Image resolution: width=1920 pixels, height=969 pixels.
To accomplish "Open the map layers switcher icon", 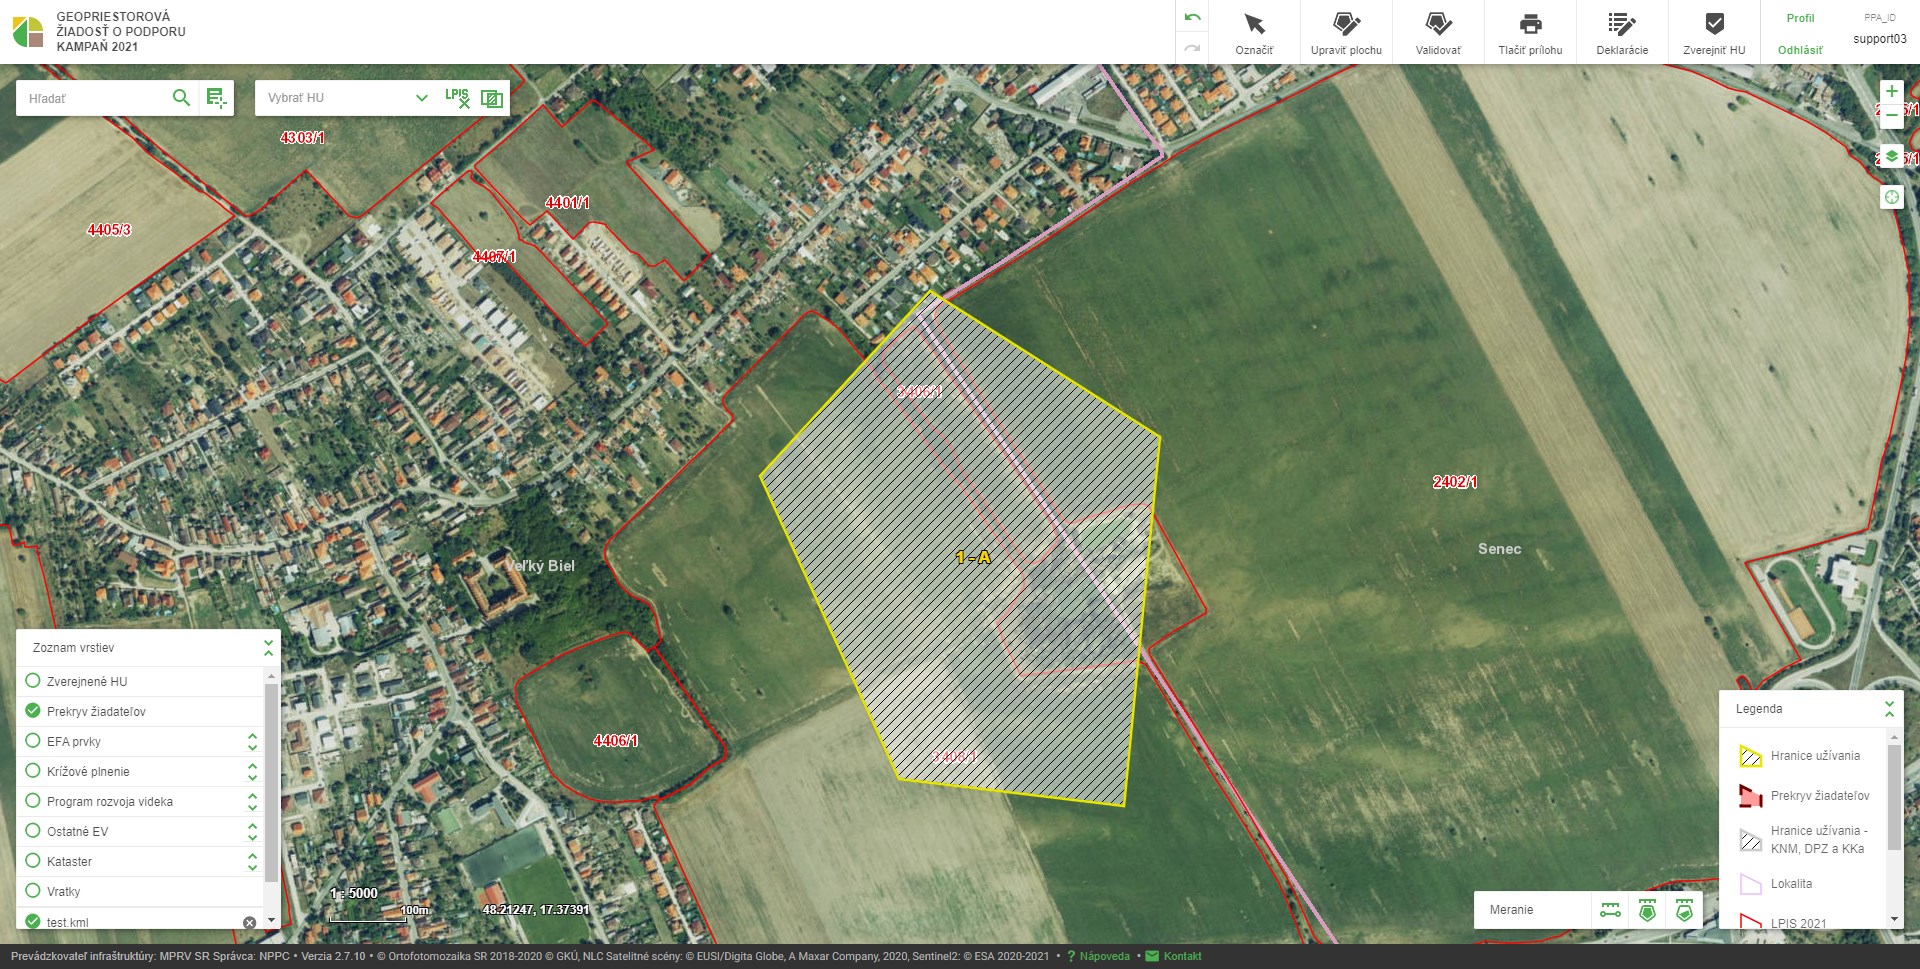I will 1891,157.
